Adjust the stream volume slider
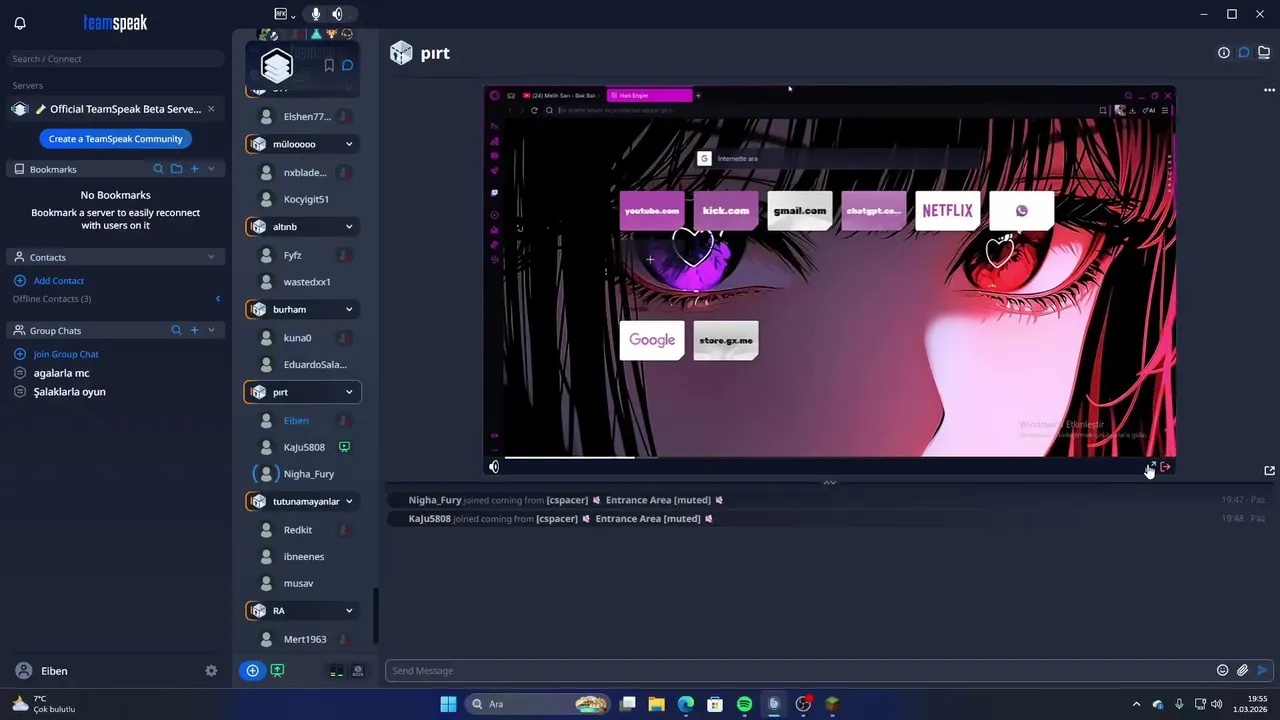Viewport: 1280px width, 720px height. 570,458
